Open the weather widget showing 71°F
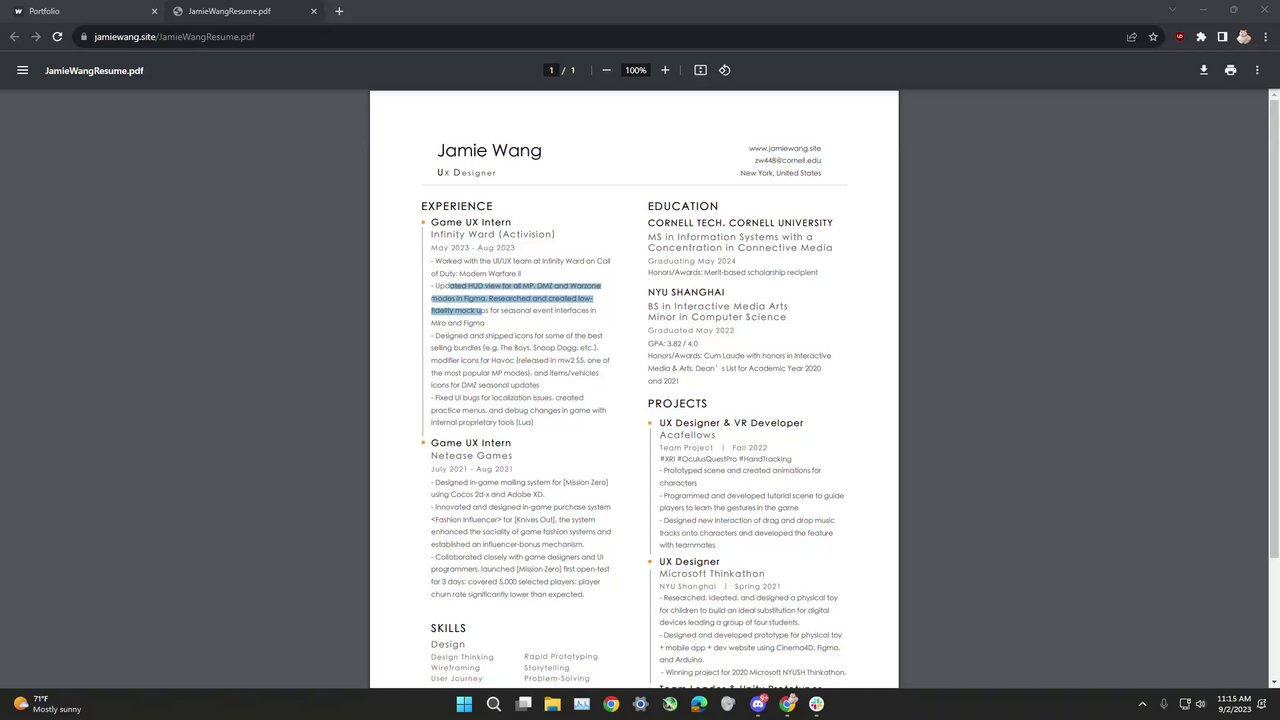The width and height of the screenshot is (1280, 720). click(x=47, y=704)
